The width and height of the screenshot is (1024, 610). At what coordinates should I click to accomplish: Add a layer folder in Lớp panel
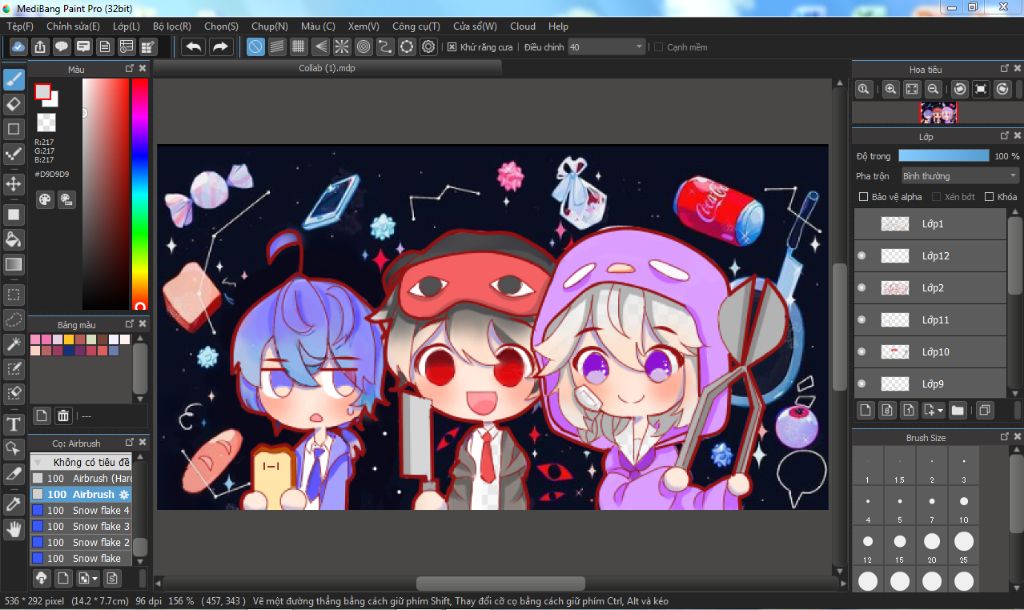(957, 410)
